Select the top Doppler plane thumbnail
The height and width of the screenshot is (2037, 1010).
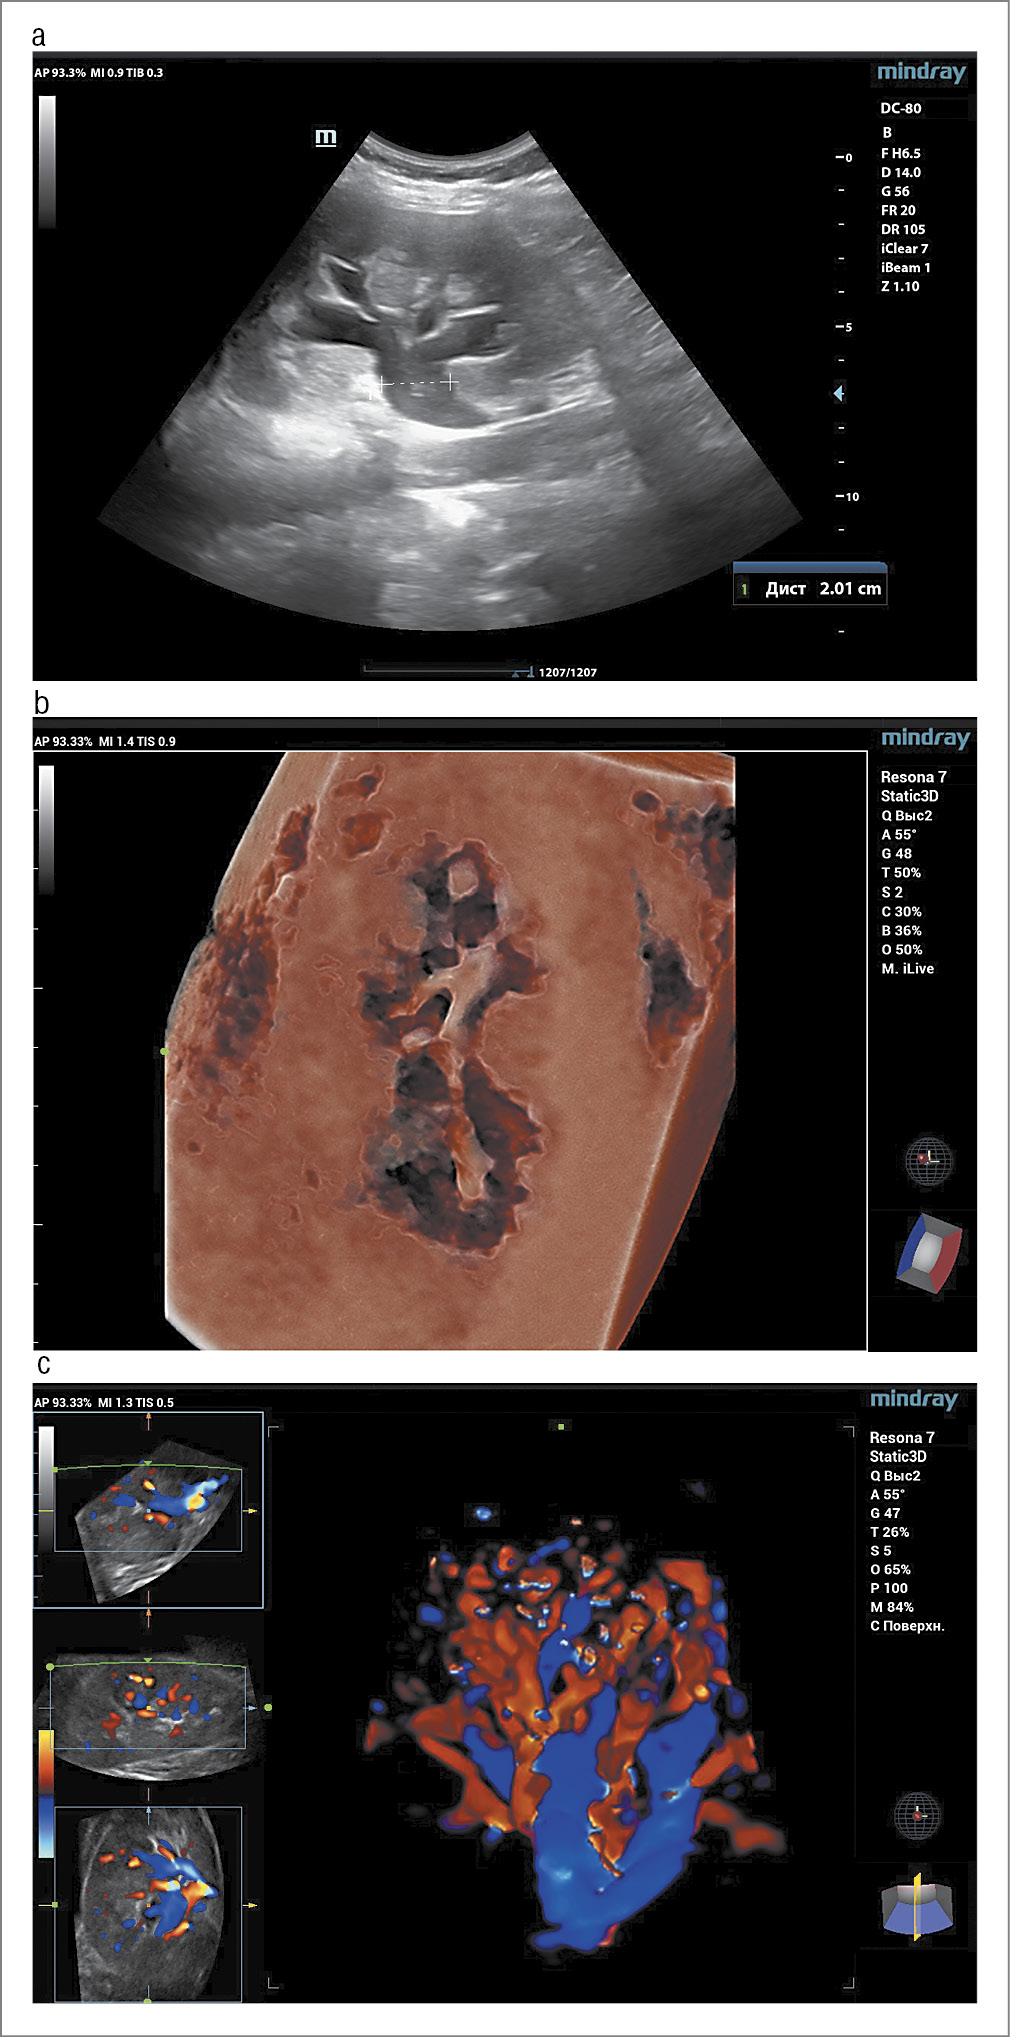click(148, 1510)
